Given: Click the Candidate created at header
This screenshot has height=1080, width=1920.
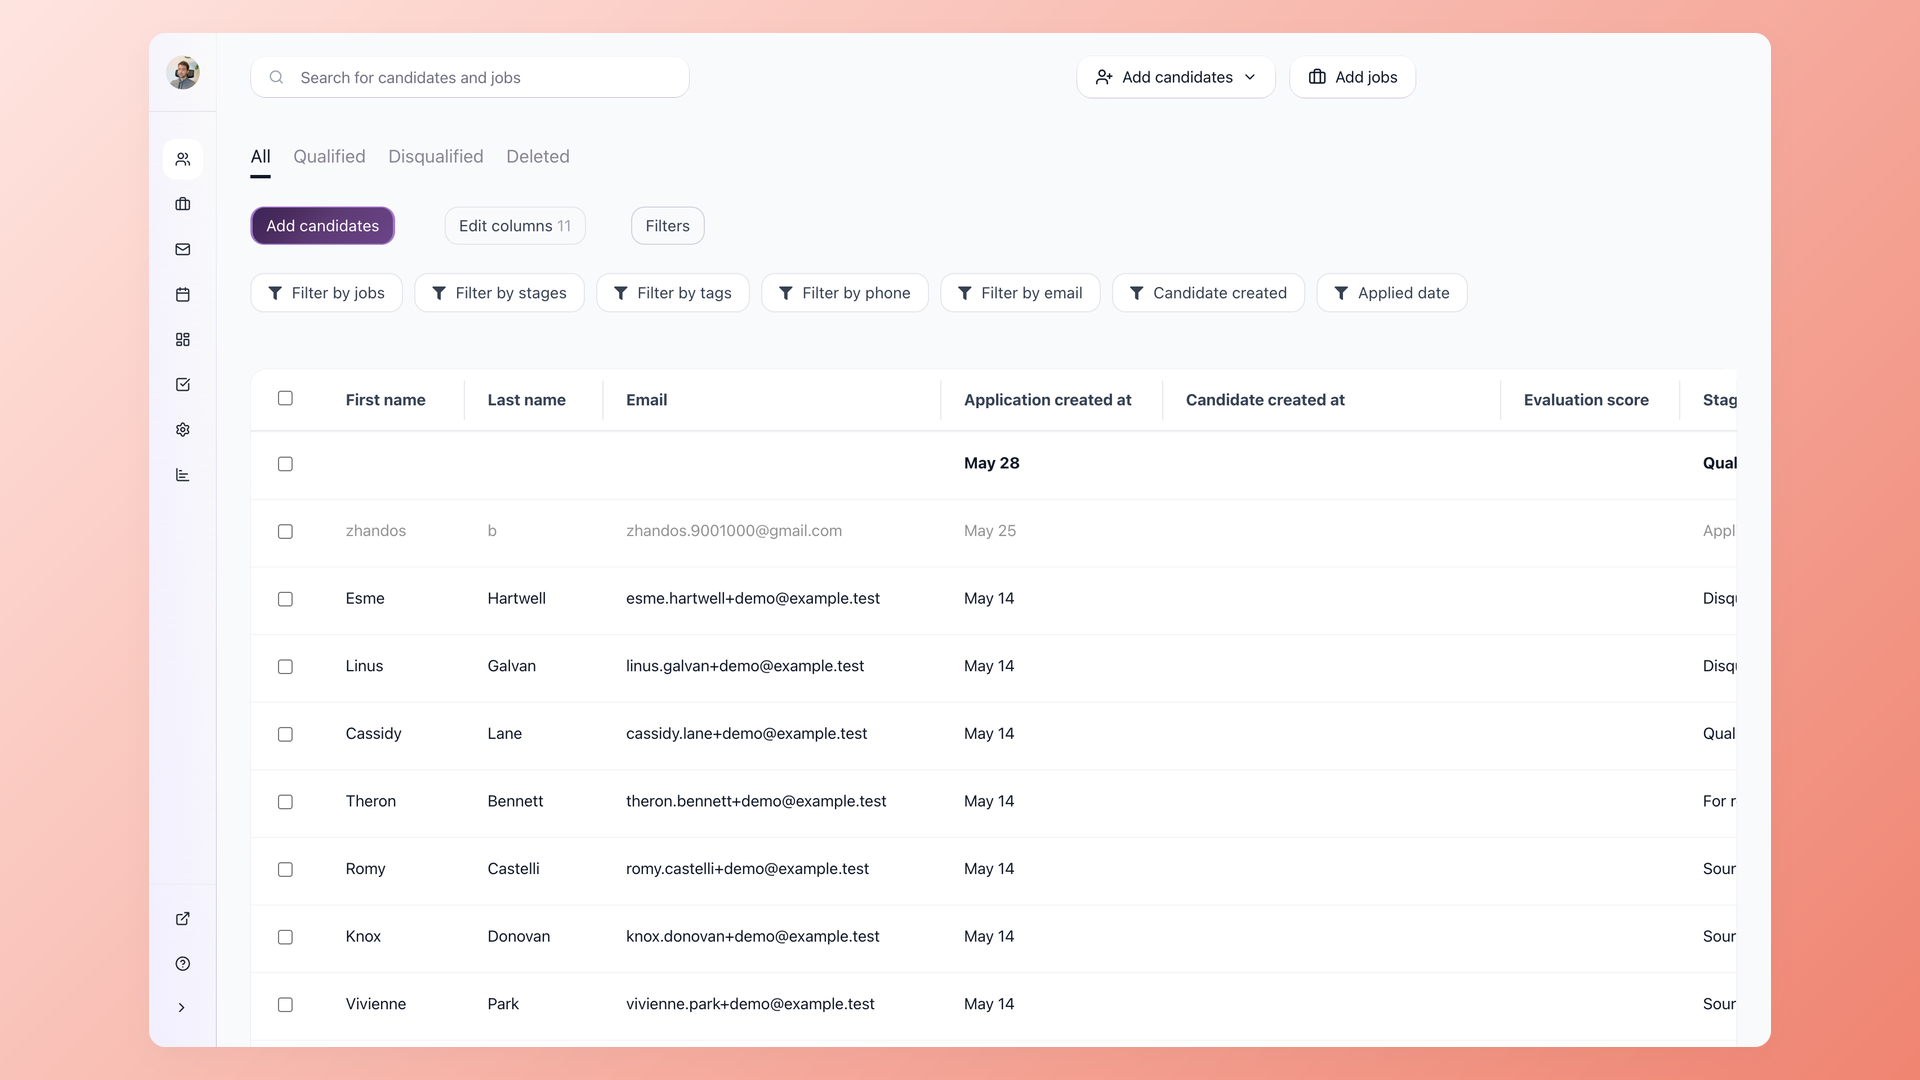Looking at the screenshot, I should point(1265,400).
